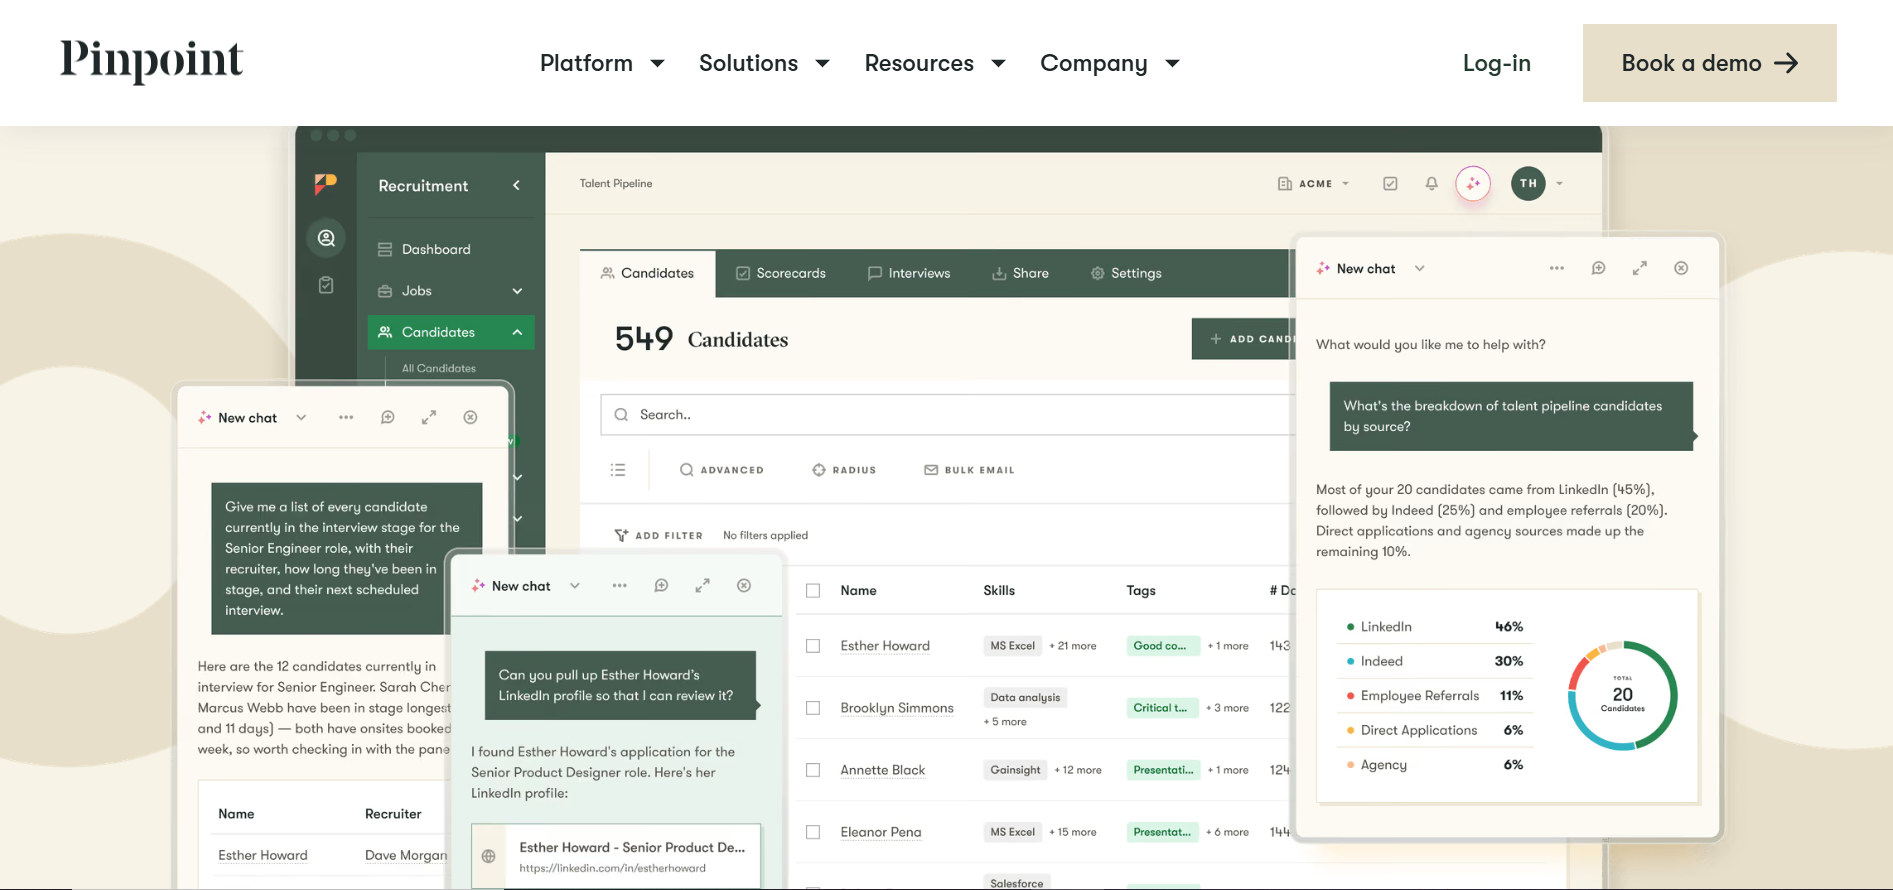Open New chat dropdown in right chat panel
This screenshot has width=1893, height=890.
pyautogui.click(x=1419, y=268)
